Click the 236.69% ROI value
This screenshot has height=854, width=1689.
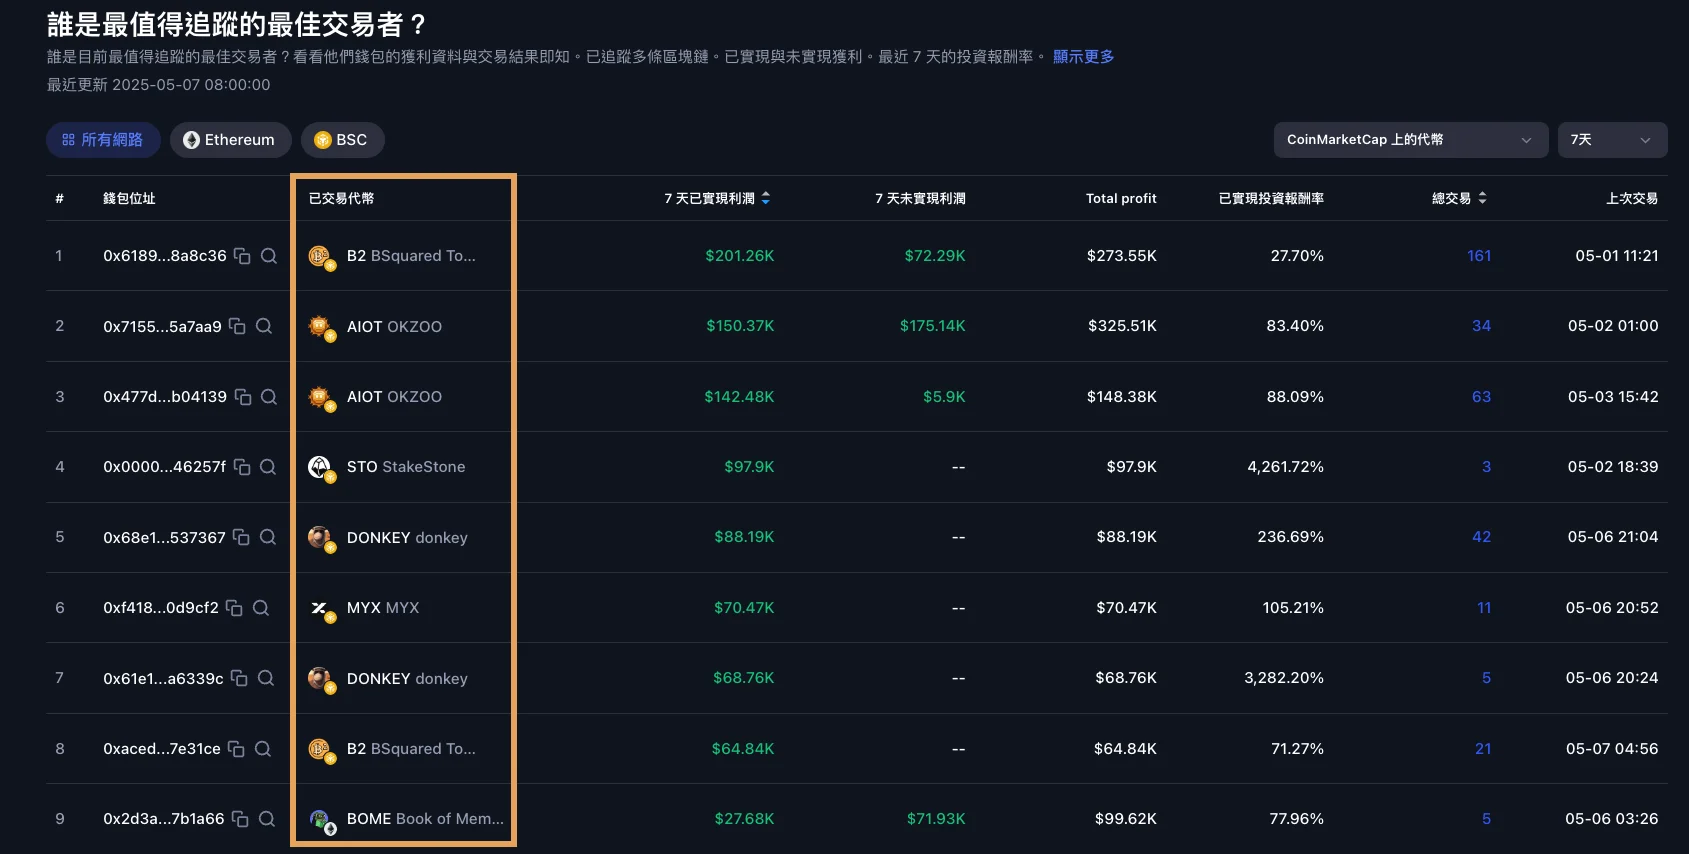click(1290, 537)
